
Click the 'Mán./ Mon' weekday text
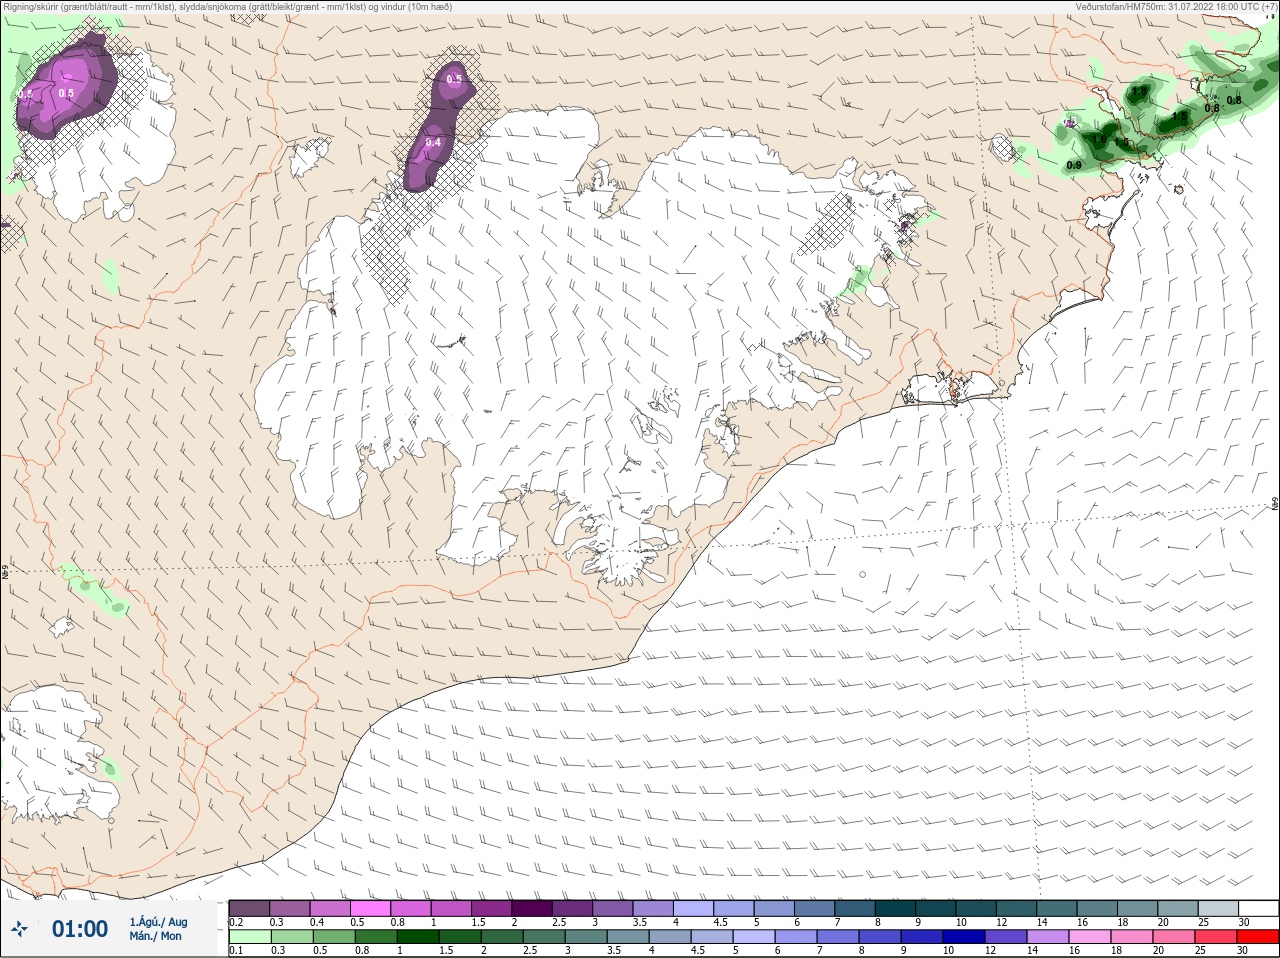[156, 937]
